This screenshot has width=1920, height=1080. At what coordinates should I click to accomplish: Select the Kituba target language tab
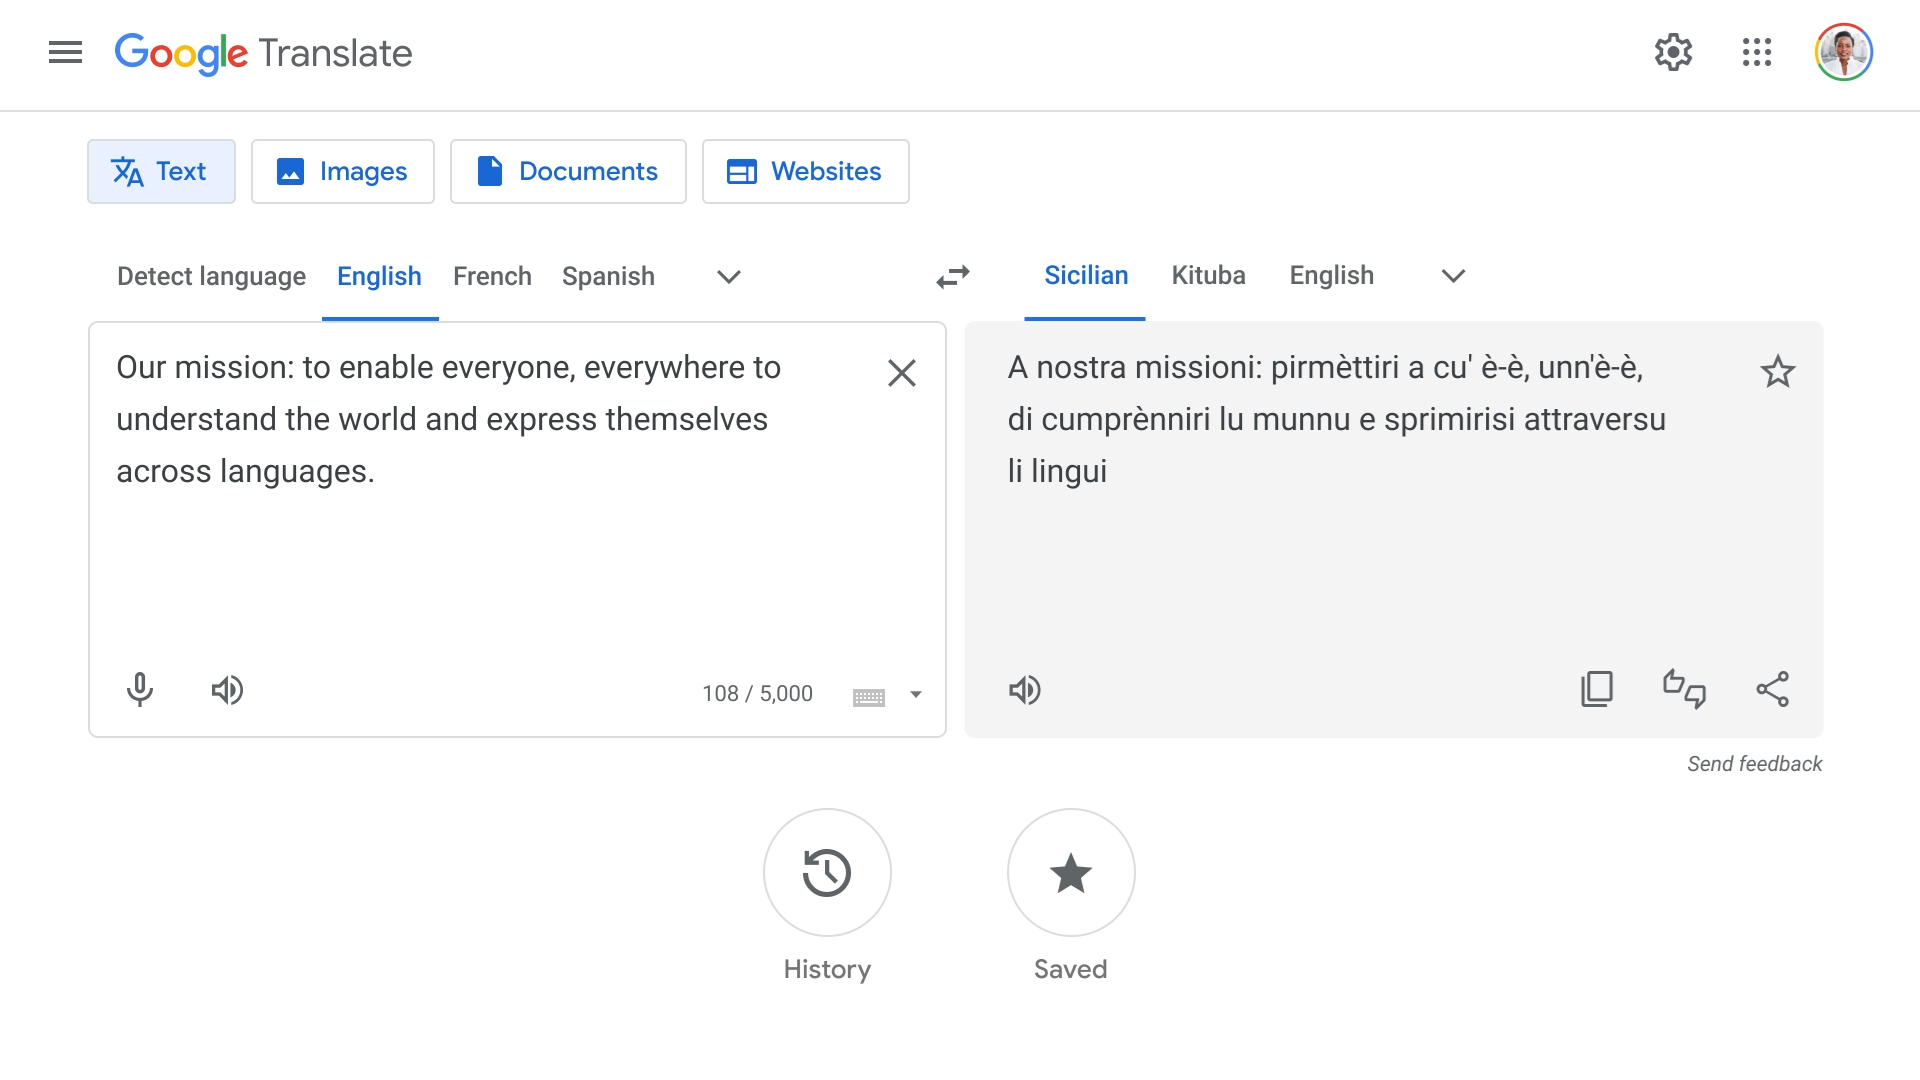coord(1208,276)
